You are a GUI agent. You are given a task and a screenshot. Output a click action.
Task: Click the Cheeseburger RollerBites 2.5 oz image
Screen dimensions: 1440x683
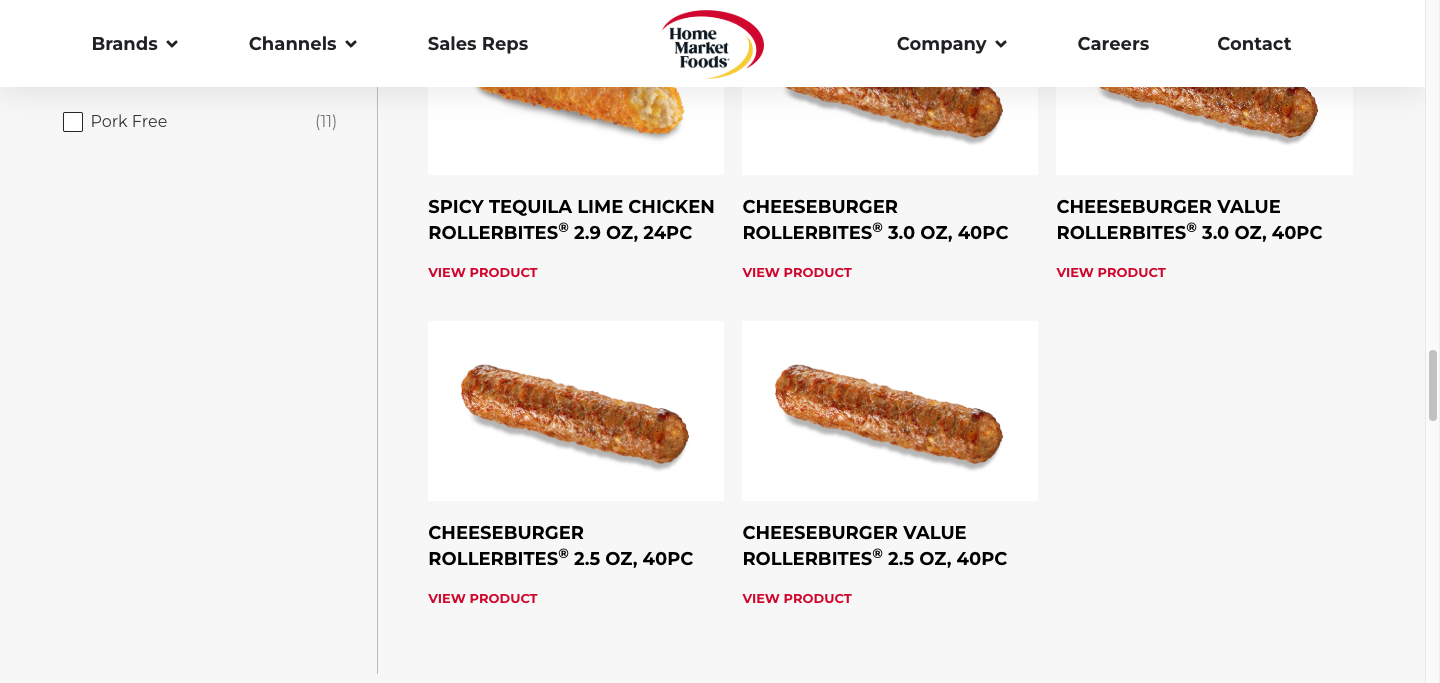(x=576, y=411)
